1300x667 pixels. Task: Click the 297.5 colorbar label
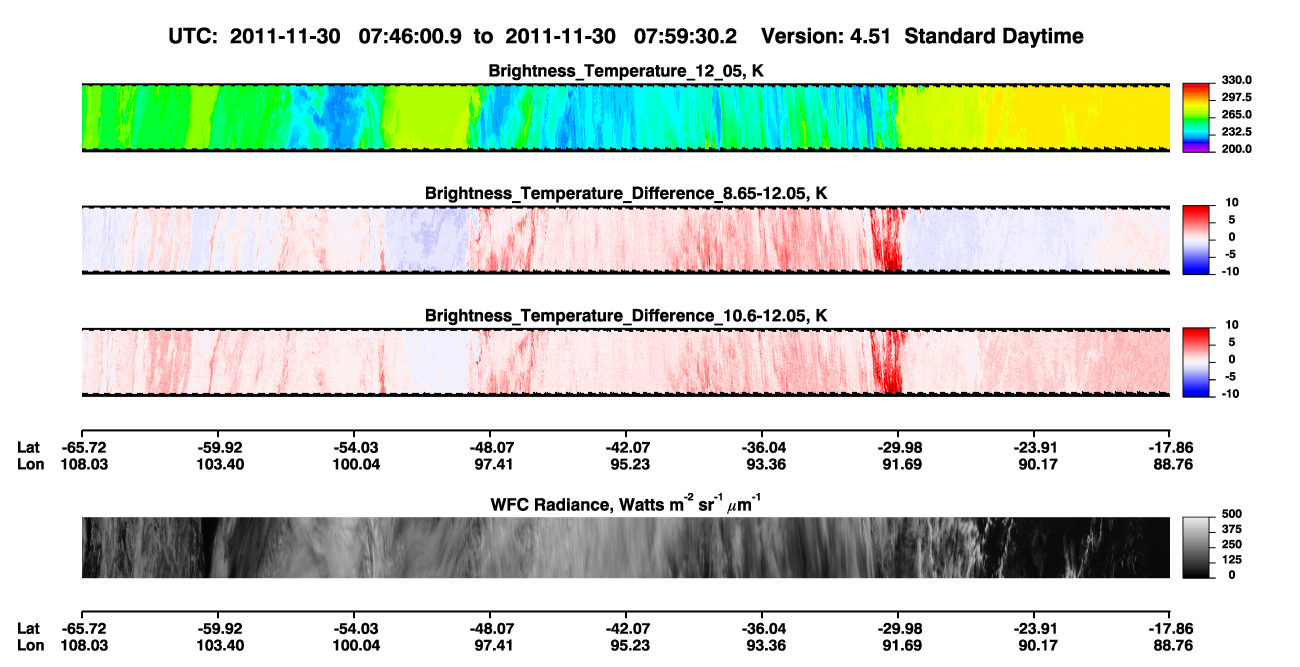click(x=1235, y=97)
